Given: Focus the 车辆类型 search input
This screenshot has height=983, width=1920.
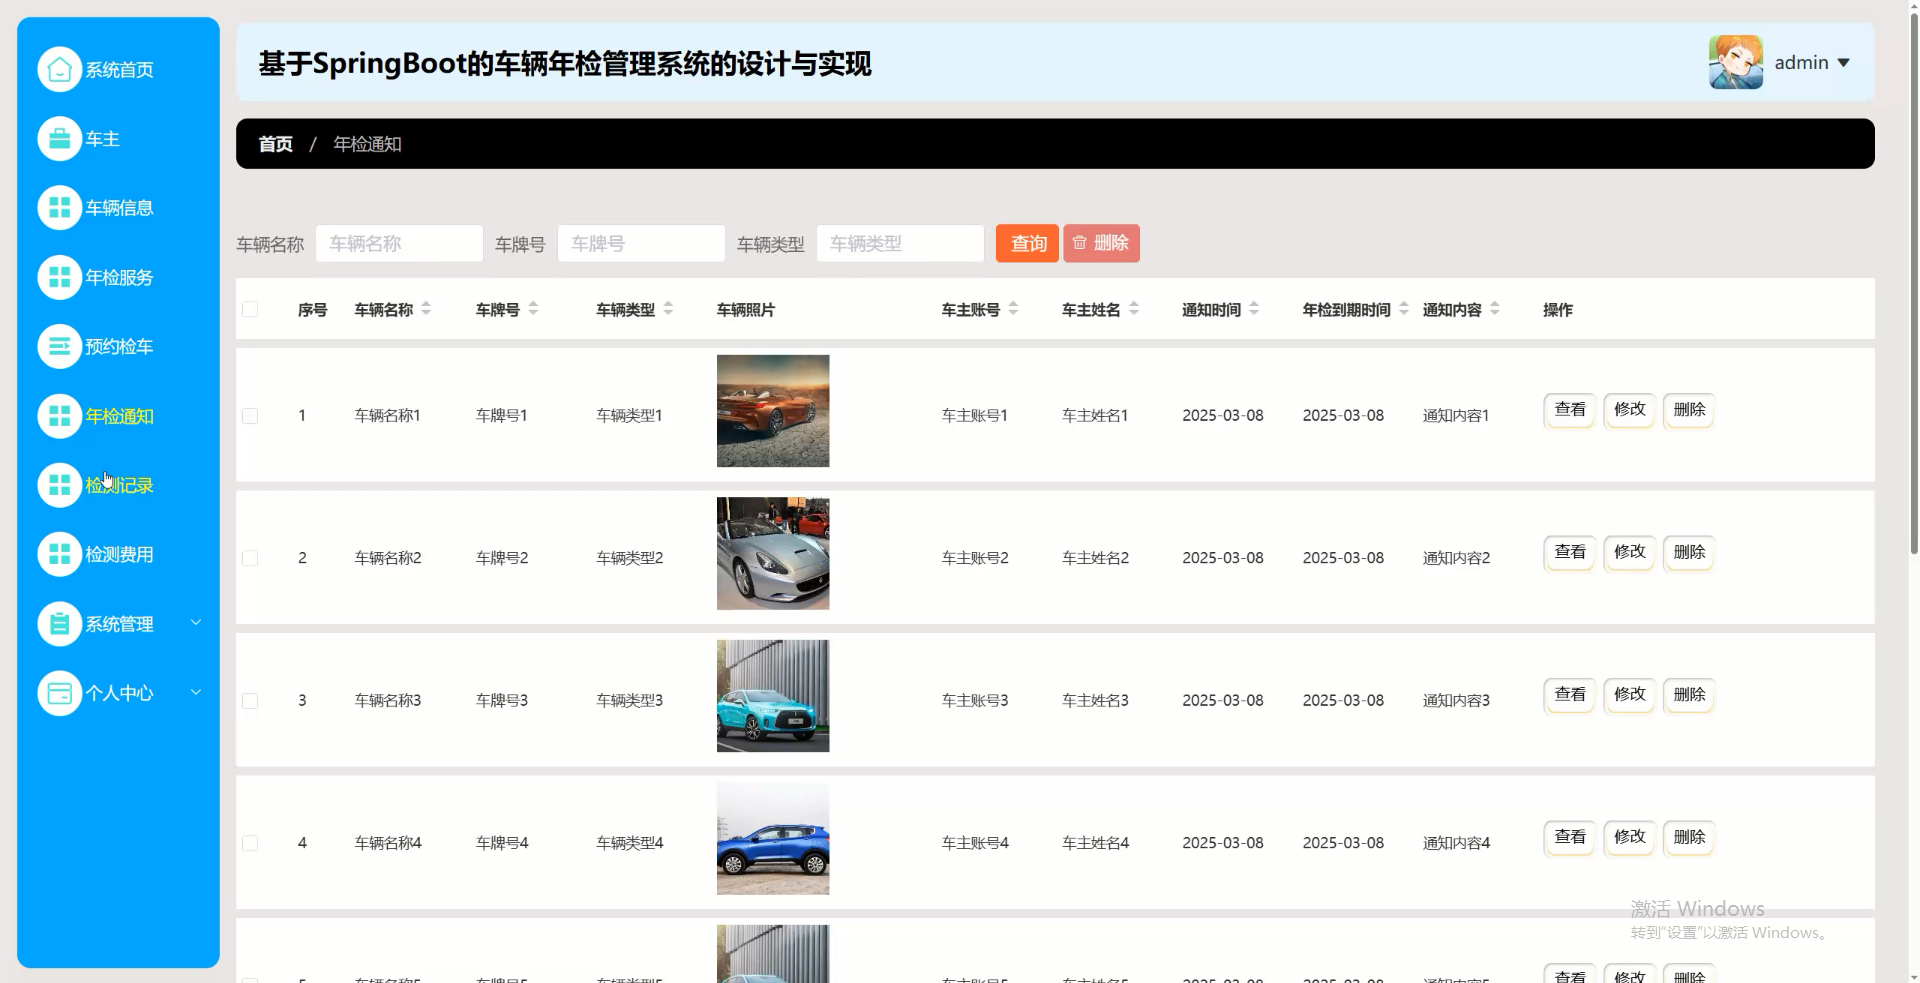Looking at the screenshot, I should [900, 243].
